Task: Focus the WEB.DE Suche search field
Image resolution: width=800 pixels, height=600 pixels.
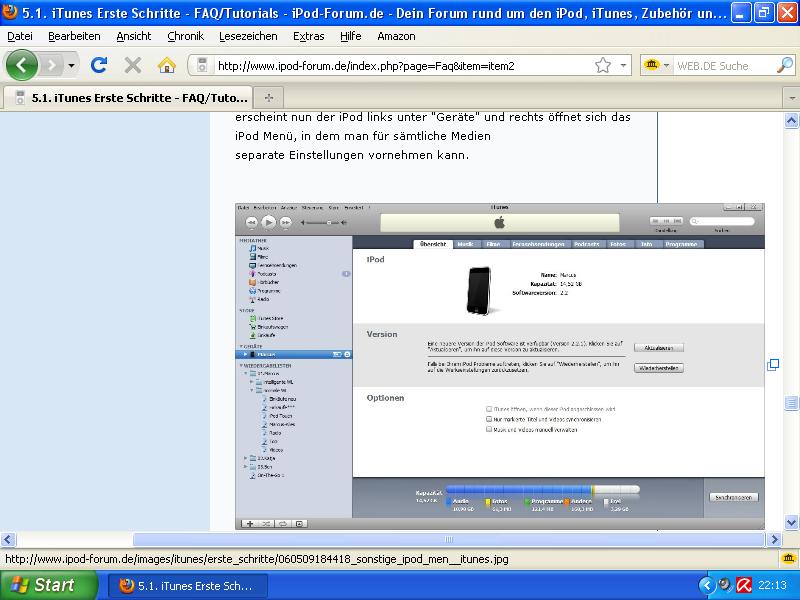Action: (723, 65)
